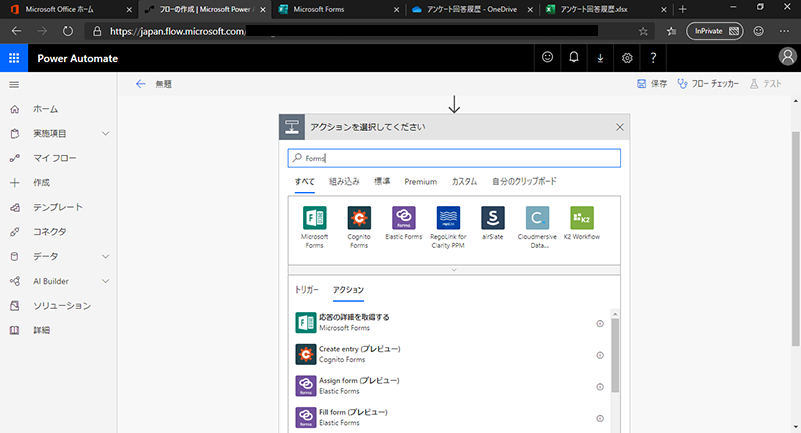Select the Microsoft Forms connector icon

[314, 218]
